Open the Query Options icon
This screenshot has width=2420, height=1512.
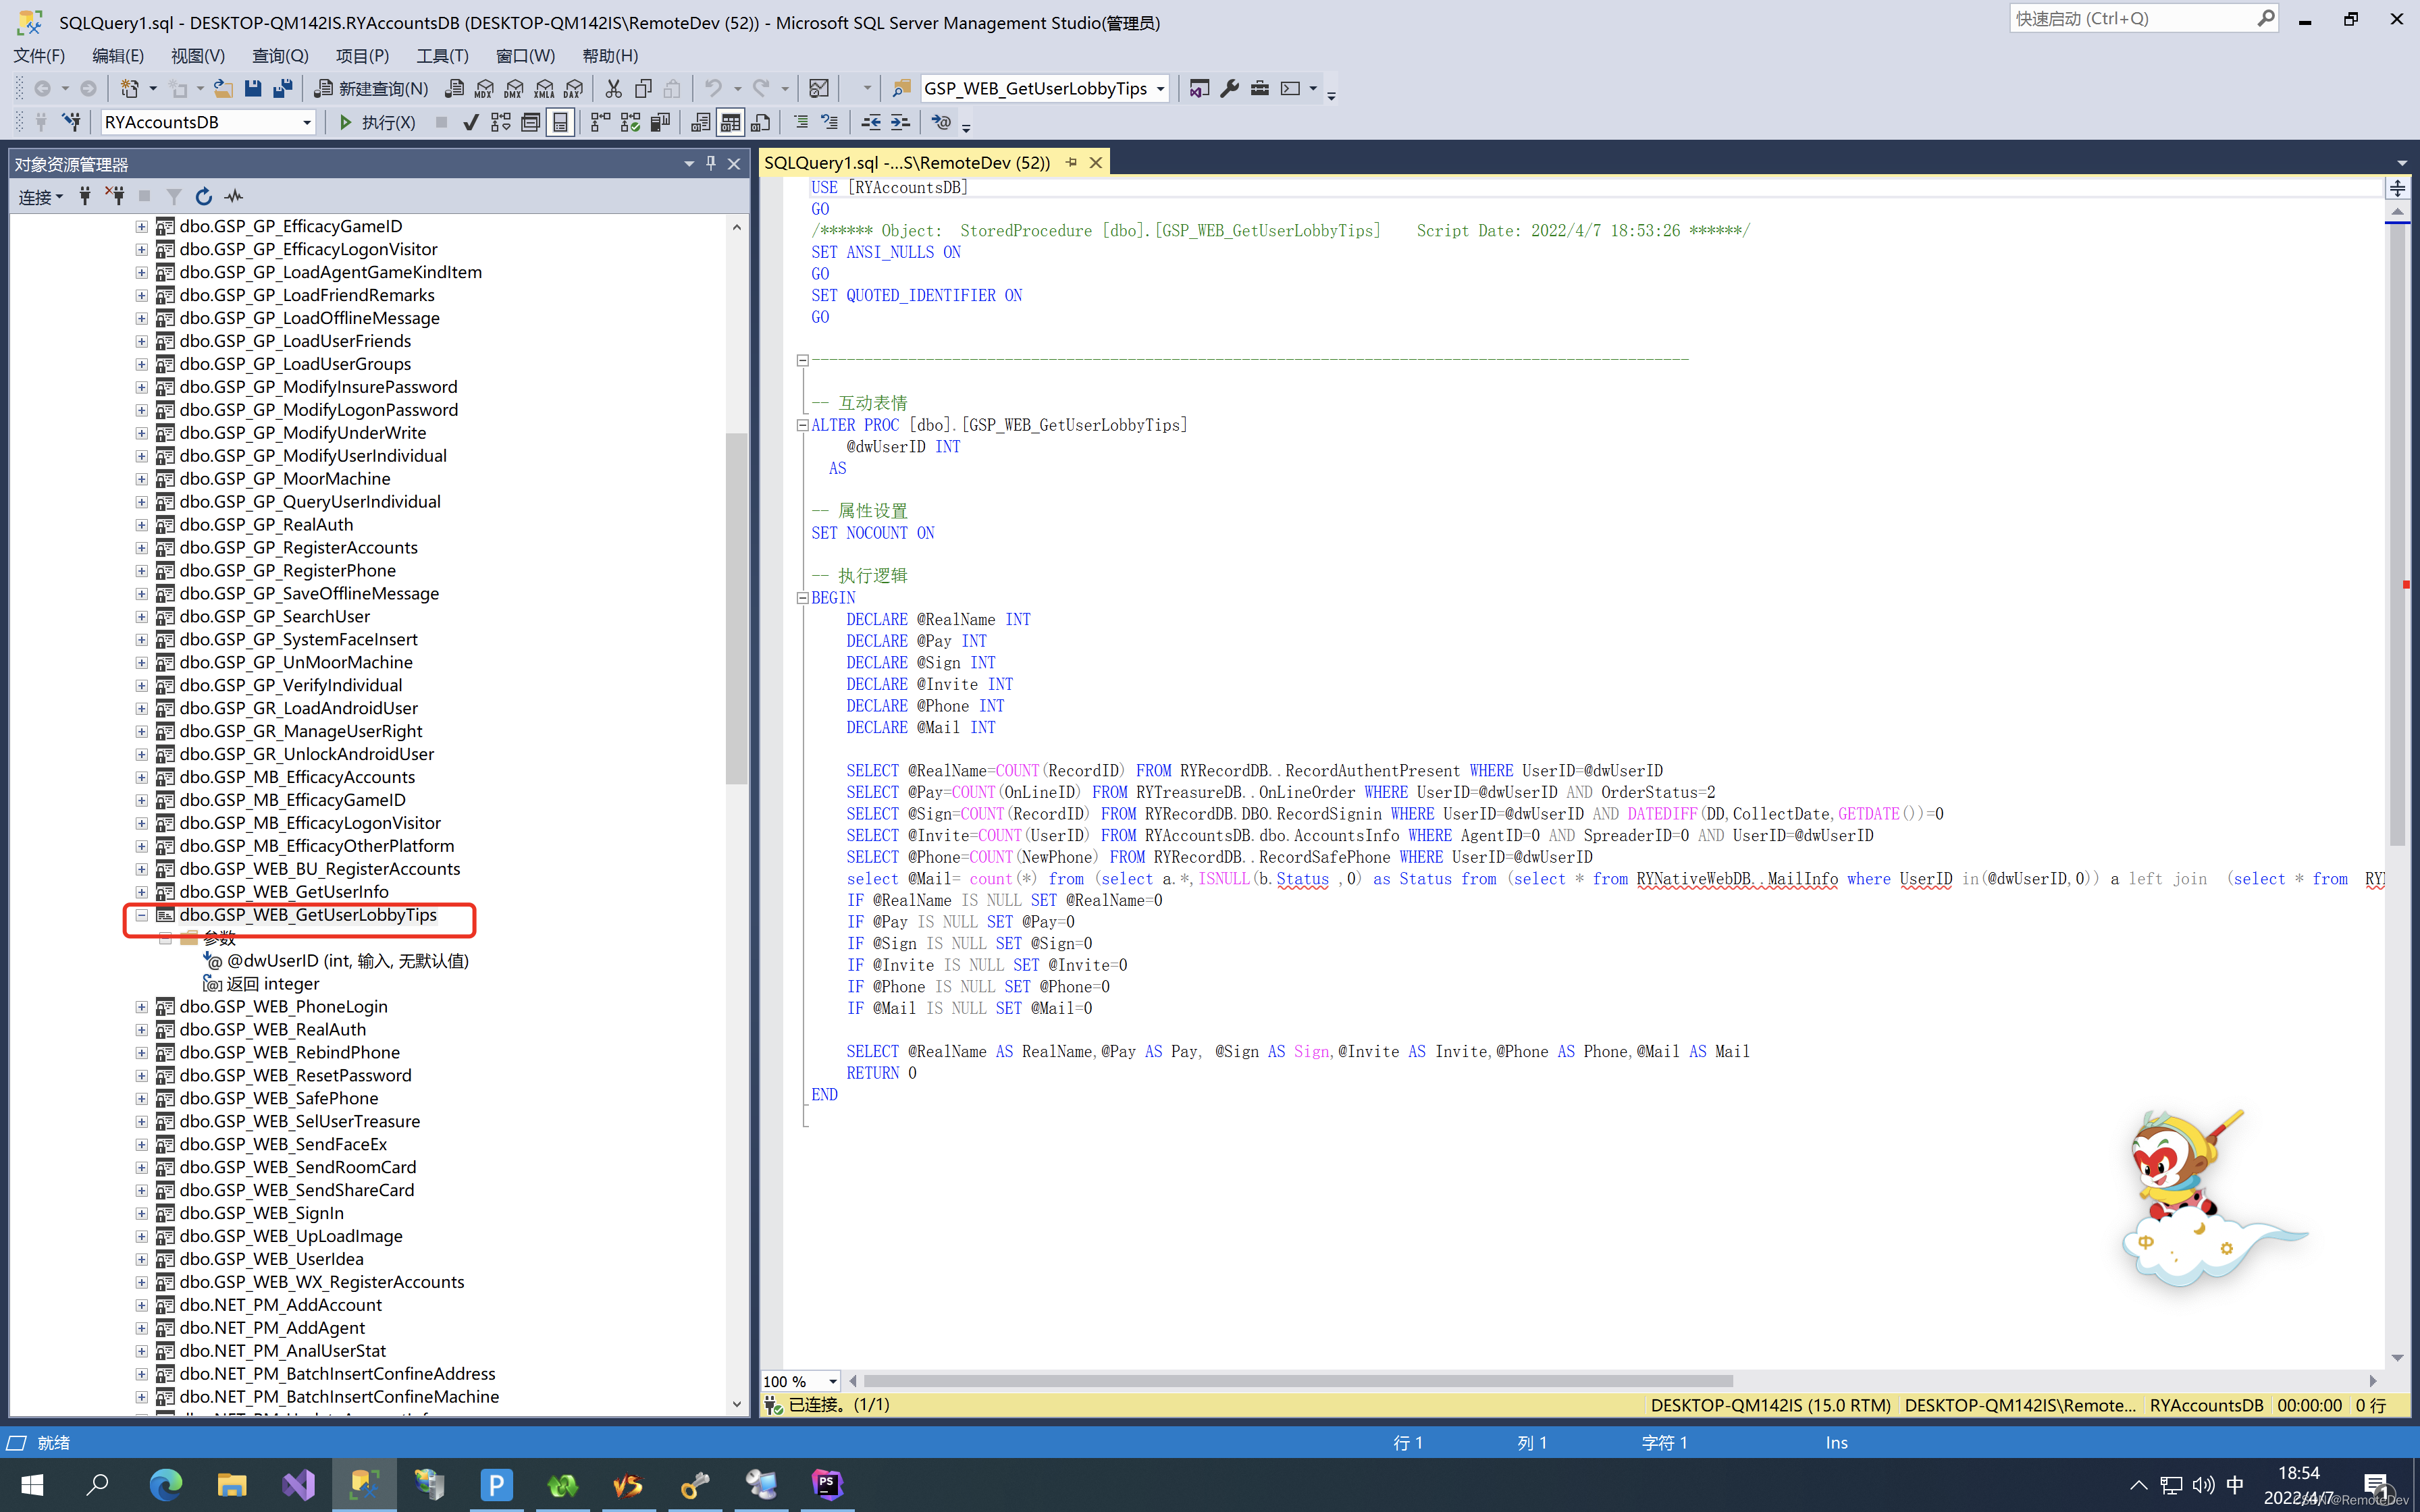531,122
